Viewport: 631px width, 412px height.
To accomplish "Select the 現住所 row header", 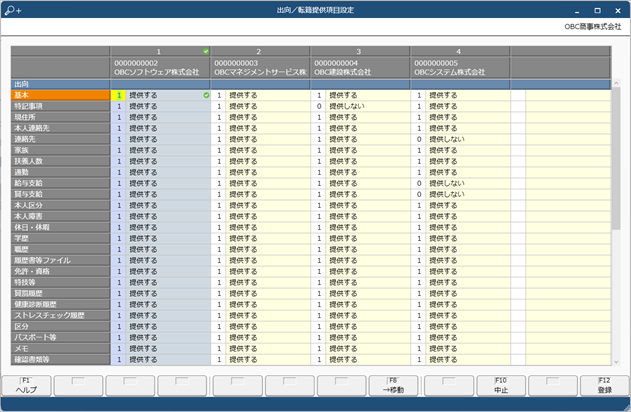I will pos(60,117).
